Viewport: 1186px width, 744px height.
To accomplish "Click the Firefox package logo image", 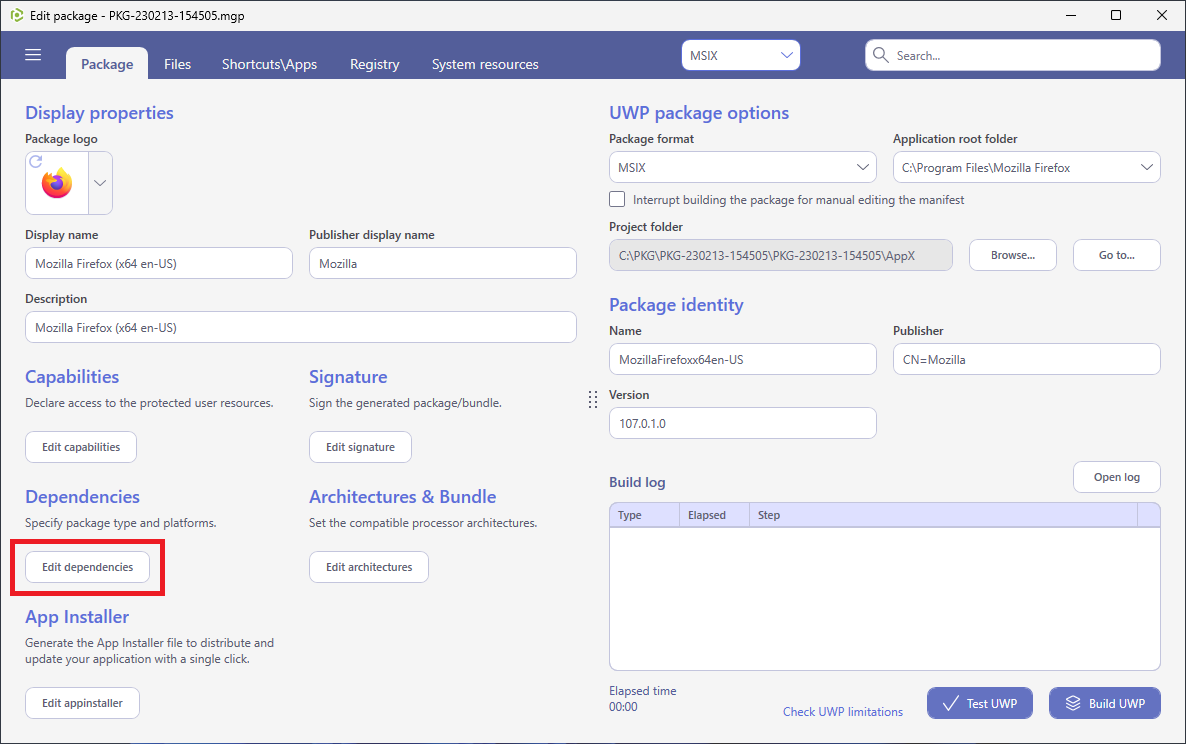I will [57, 184].
